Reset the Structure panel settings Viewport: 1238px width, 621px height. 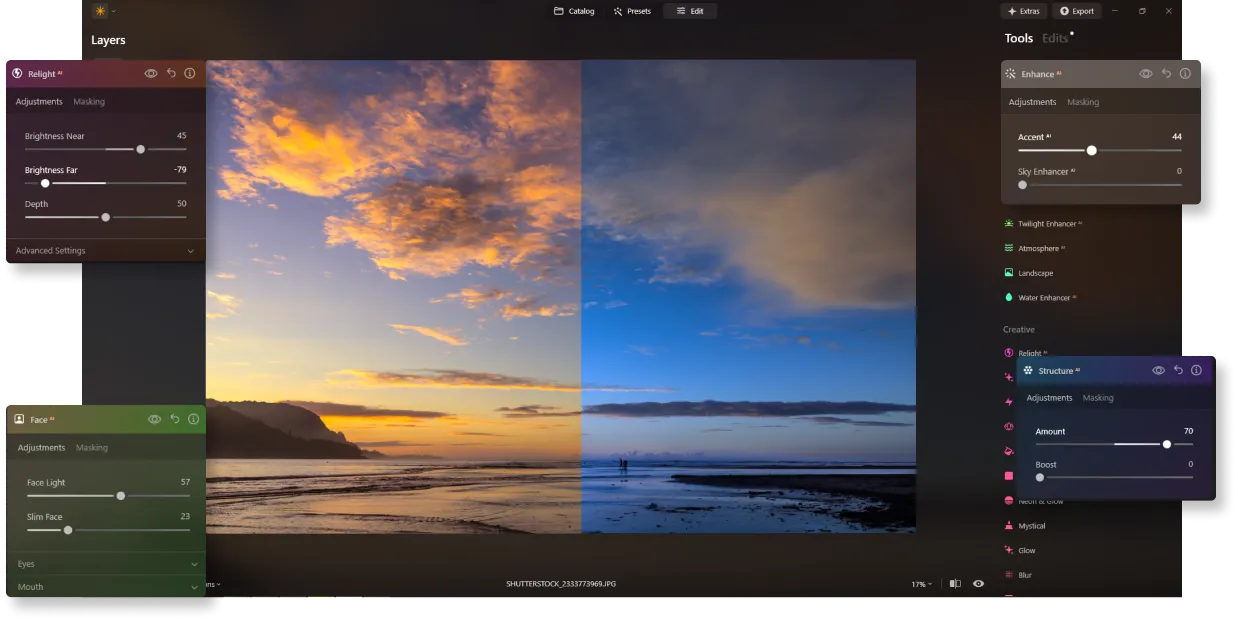pos(1178,370)
